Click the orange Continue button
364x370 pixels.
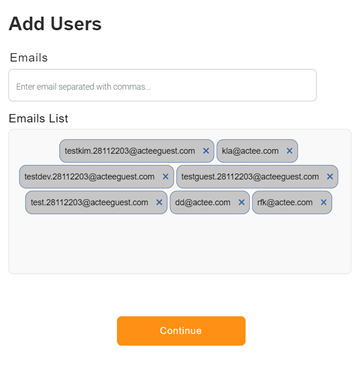(181, 331)
